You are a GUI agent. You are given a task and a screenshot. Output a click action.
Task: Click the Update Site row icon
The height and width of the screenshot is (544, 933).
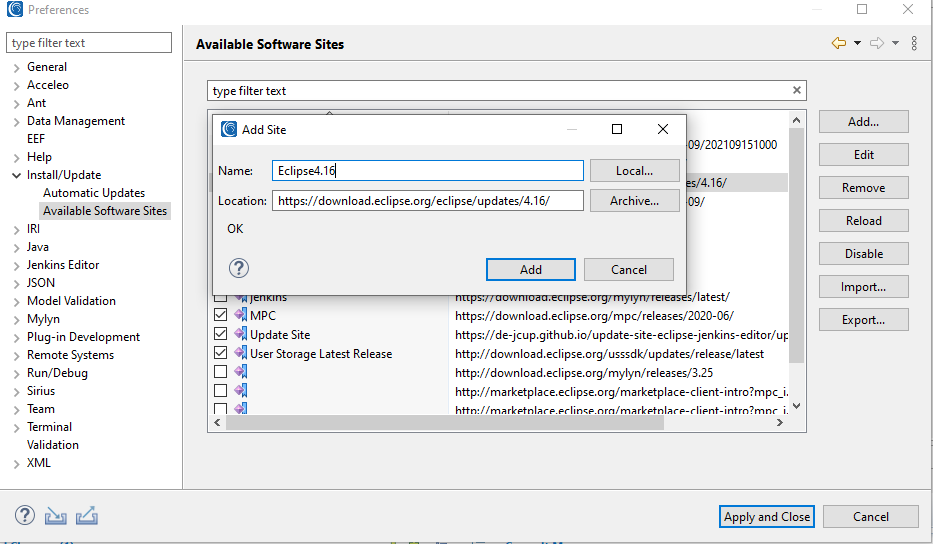240,334
